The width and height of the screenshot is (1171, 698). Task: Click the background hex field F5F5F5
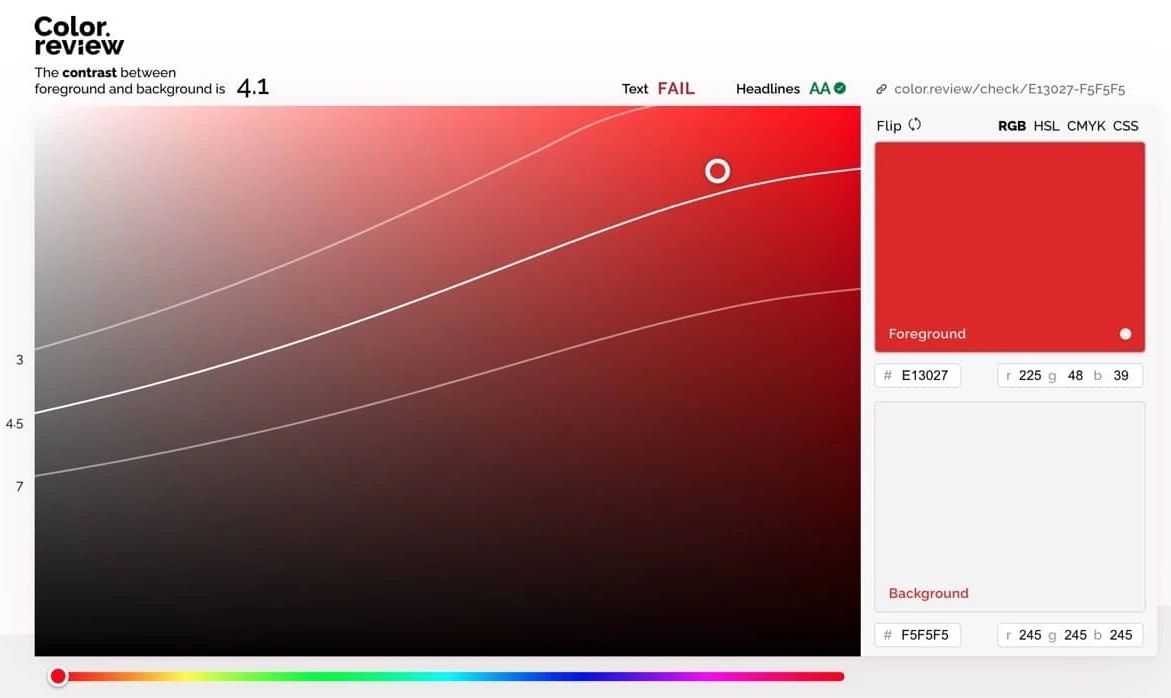pyautogui.click(x=924, y=635)
